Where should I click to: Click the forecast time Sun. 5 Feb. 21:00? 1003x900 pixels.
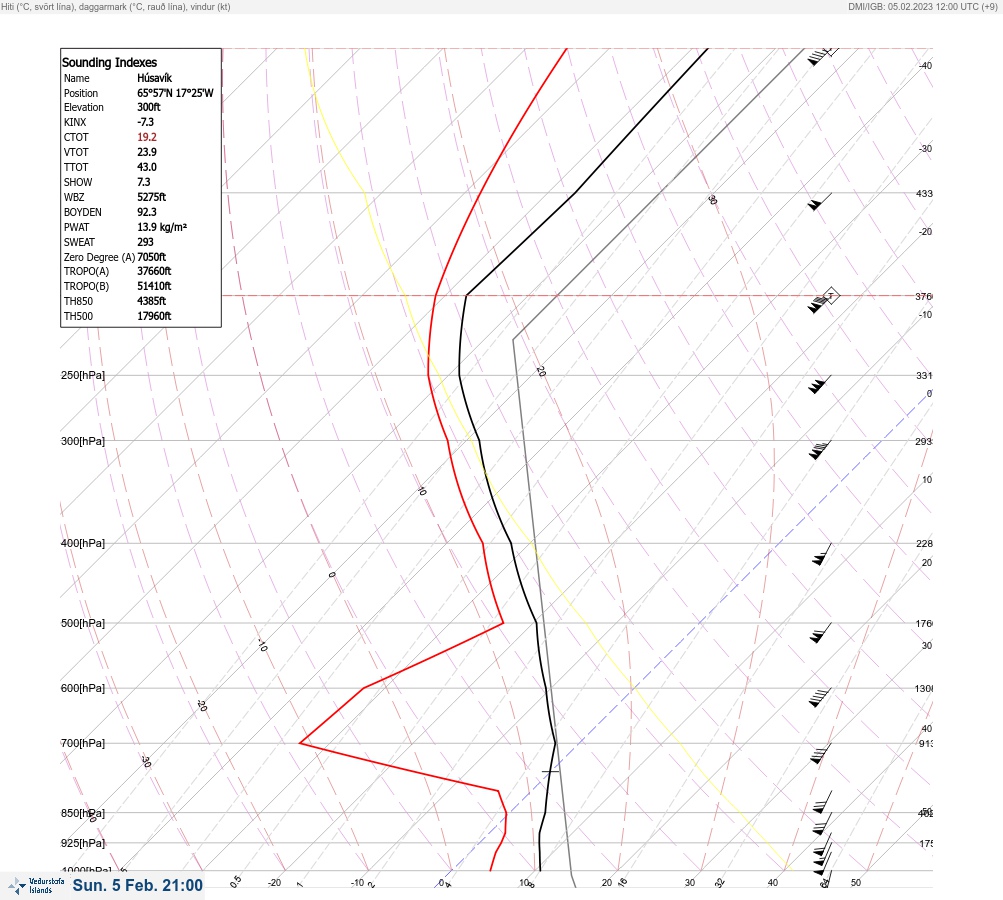click(138, 886)
